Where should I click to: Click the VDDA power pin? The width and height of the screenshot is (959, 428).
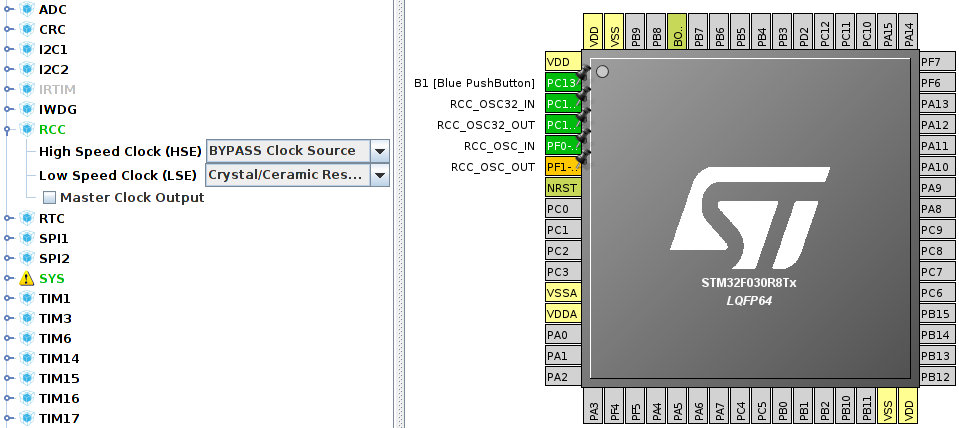click(563, 314)
